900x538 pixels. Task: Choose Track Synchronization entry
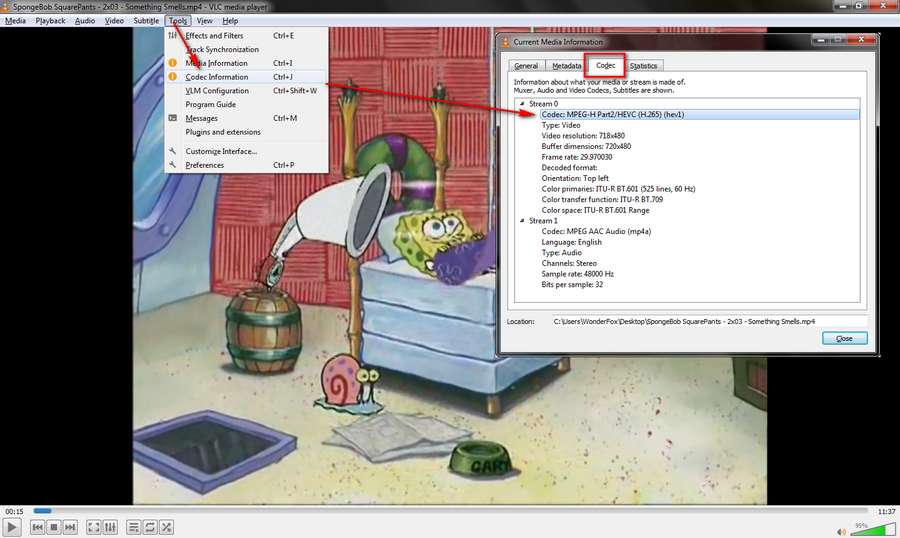pos(246,49)
